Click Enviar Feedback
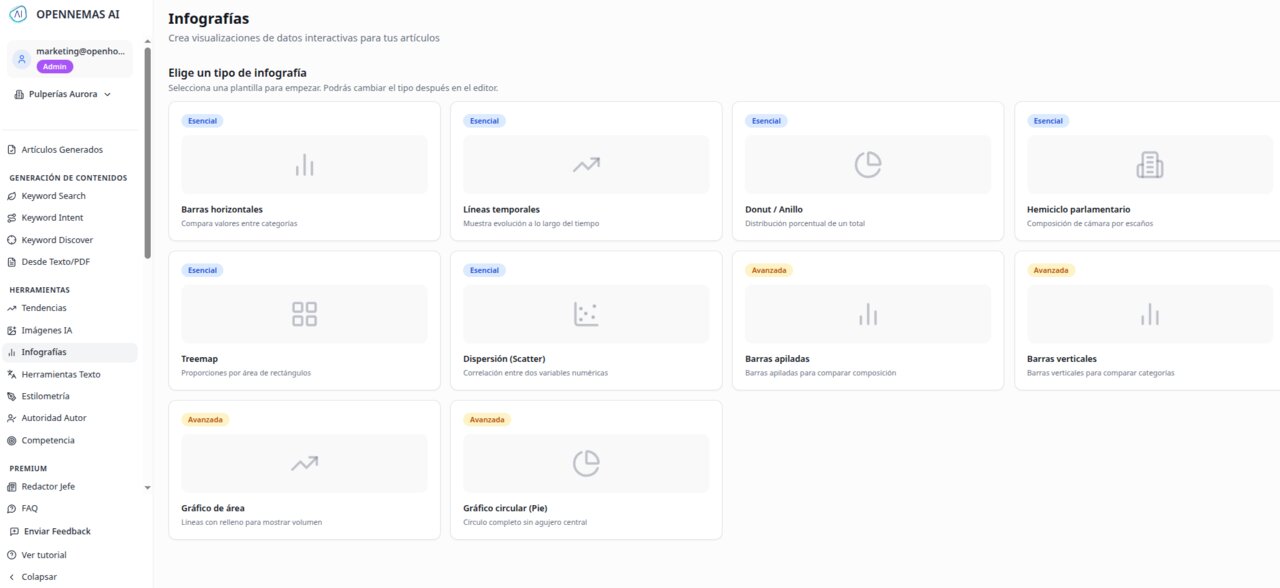The width and height of the screenshot is (1280, 588). point(56,531)
